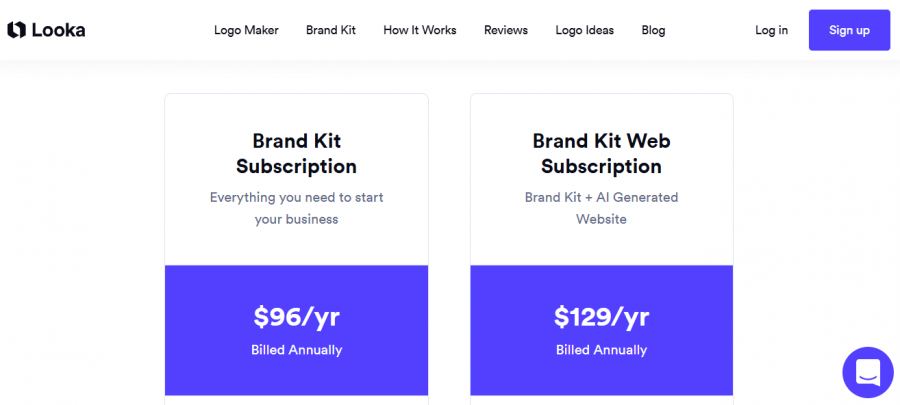Open Logo Ideas from the navbar

[585, 30]
